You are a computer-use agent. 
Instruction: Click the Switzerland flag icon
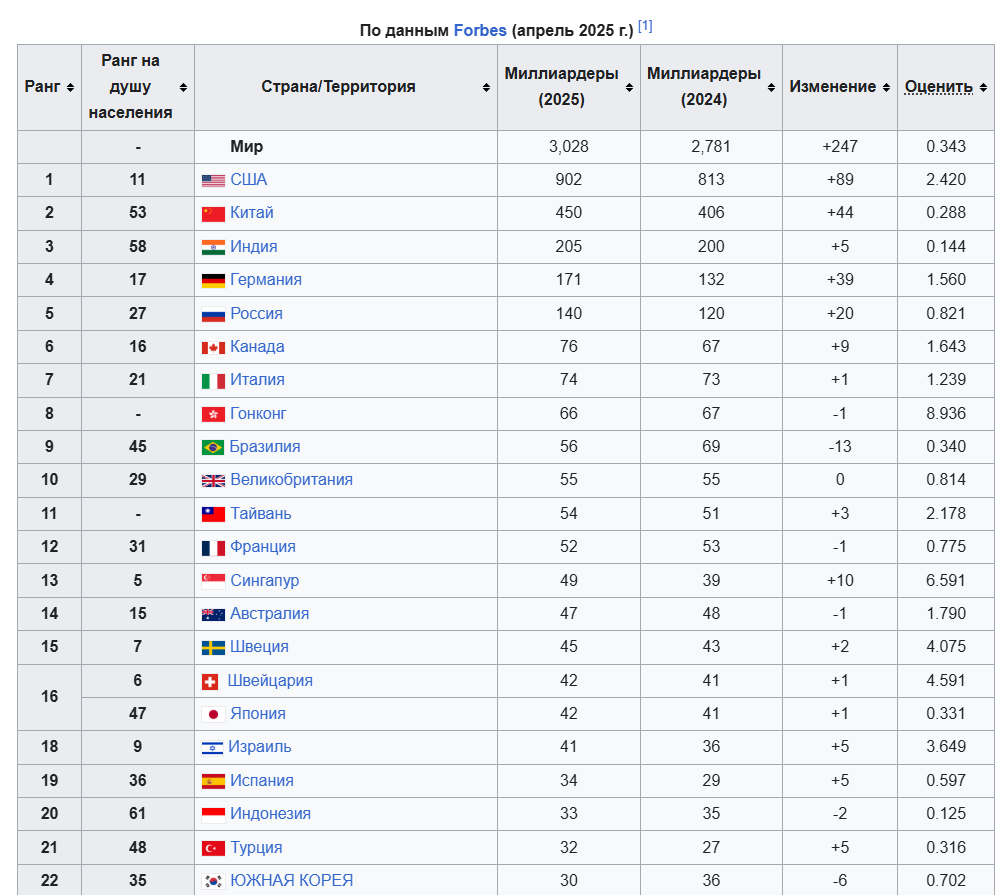click(210, 681)
